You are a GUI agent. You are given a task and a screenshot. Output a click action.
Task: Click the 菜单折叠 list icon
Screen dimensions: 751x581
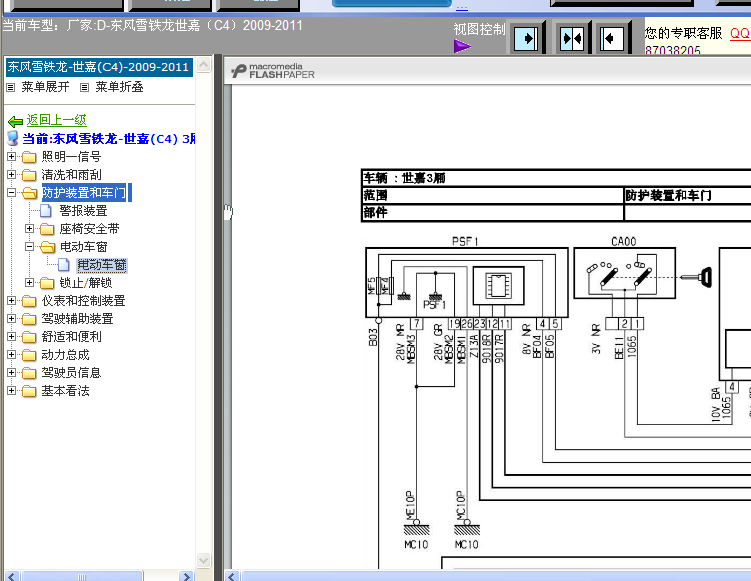84,87
